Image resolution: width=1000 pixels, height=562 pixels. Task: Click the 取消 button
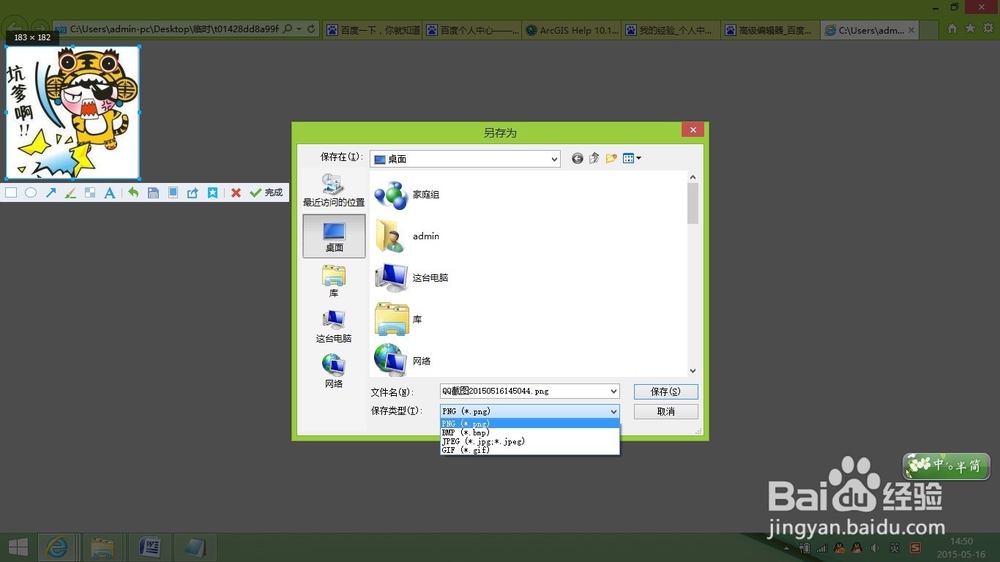[x=666, y=411]
